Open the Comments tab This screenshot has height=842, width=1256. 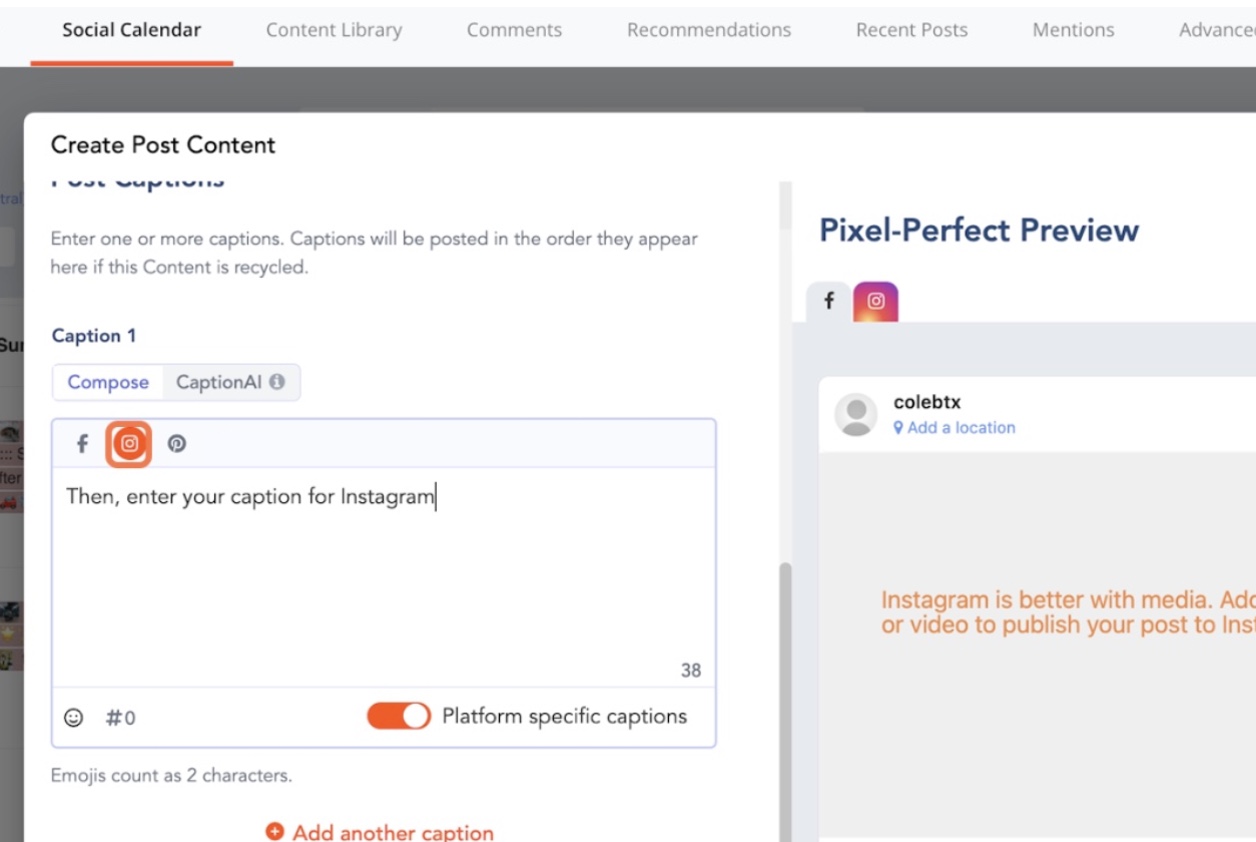point(514,30)
